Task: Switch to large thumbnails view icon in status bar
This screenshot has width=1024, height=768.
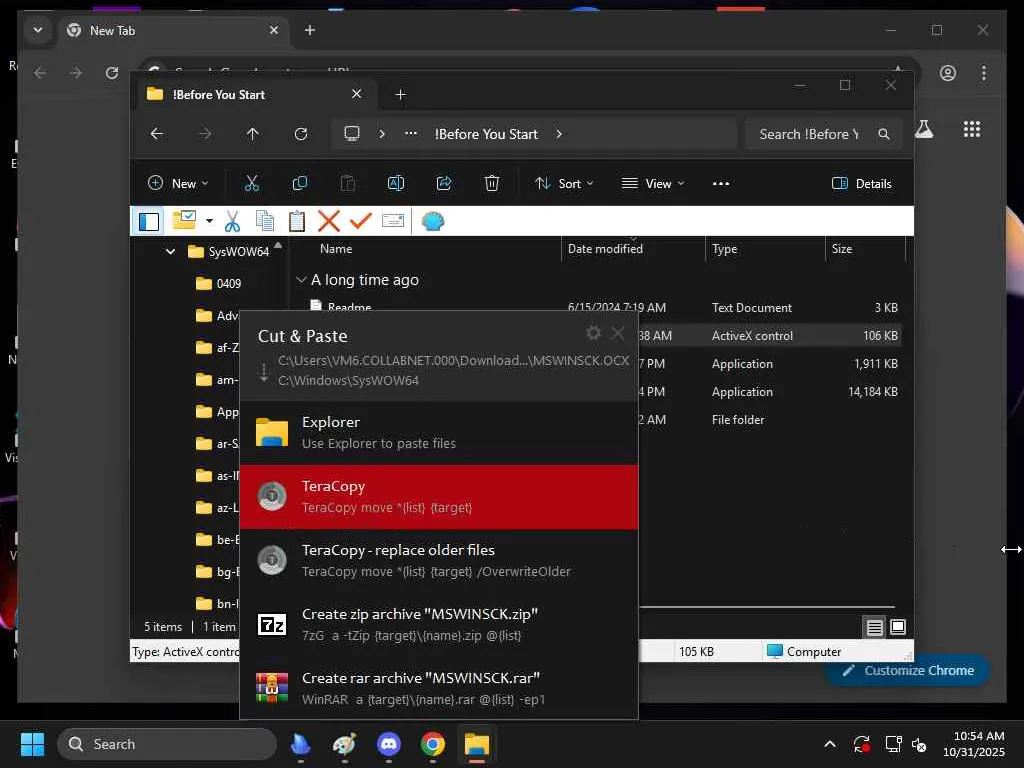Action: pyautogui.click(x=898, y=628)
